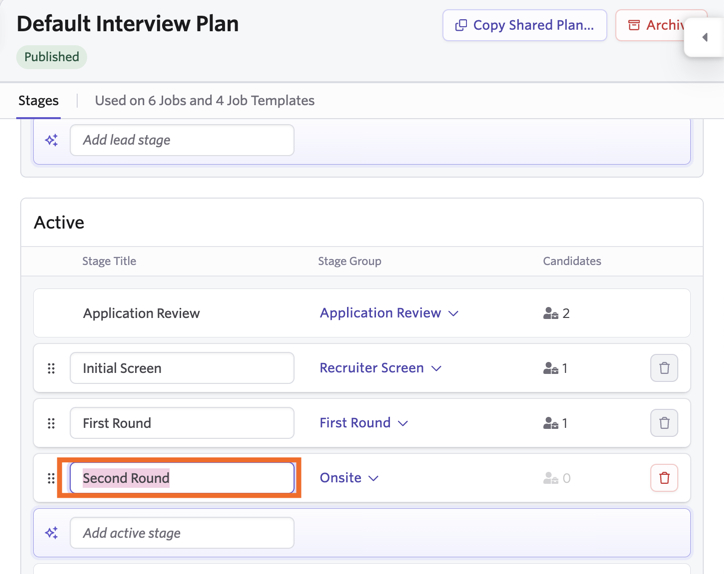Grab the drag handle for Initial Screen

click(51, 368)
